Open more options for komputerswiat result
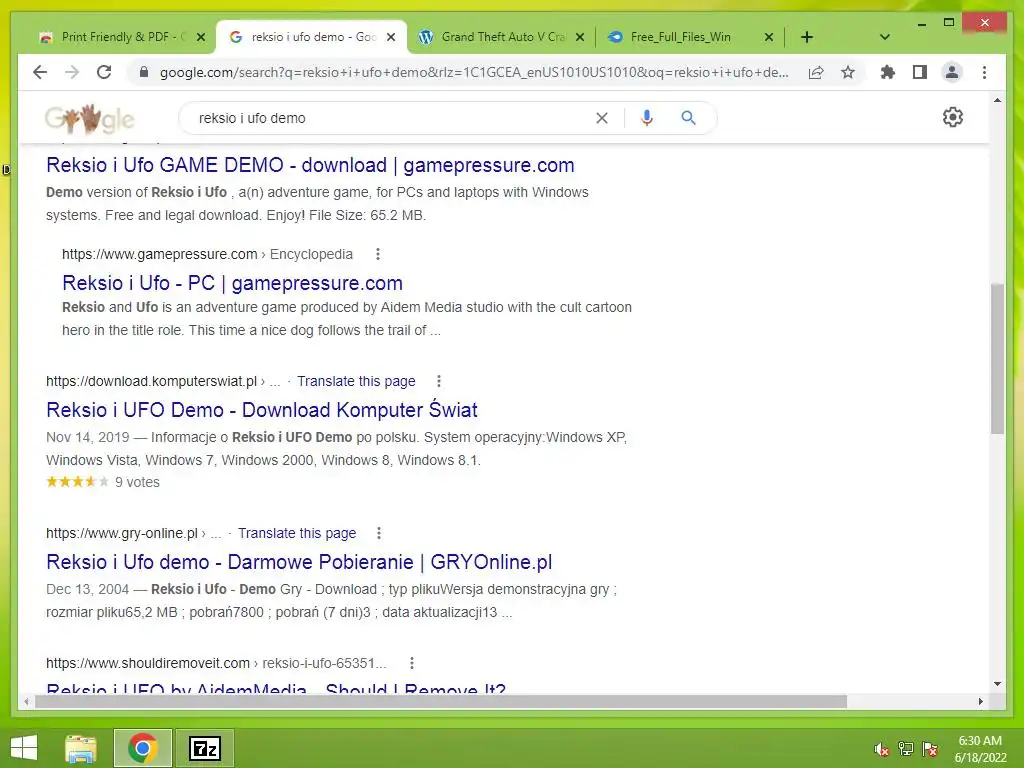Viewport: 1024px width, 768px height. point(439,381)
